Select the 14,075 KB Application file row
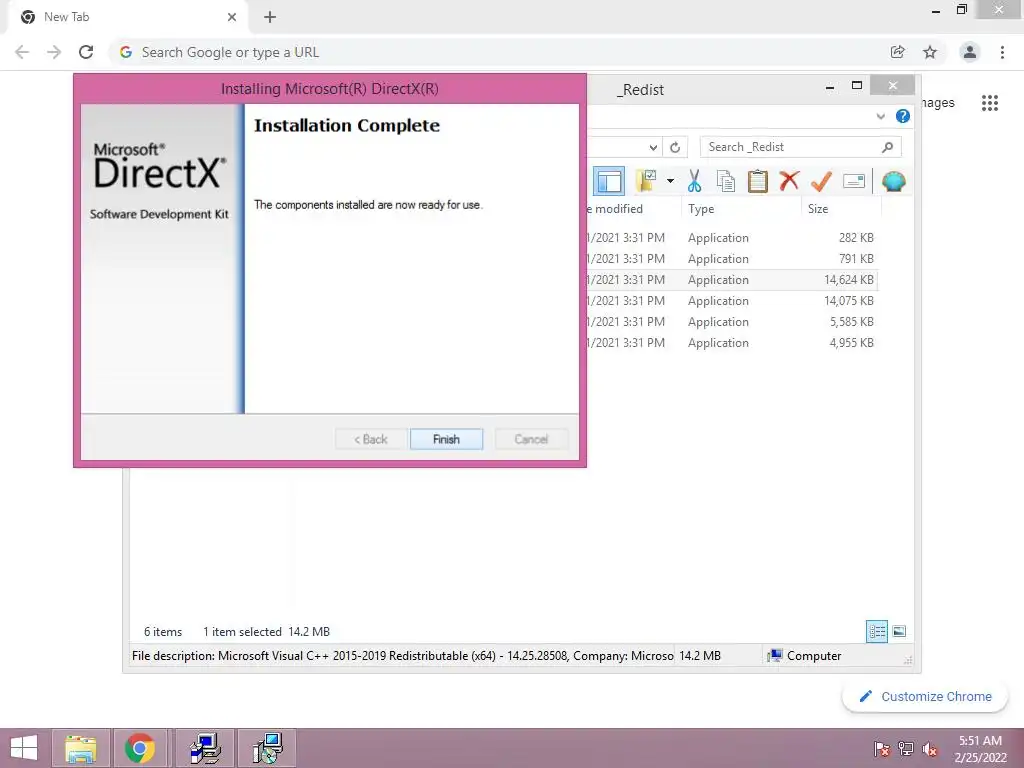Viewport: 1024px width, 768px height. [731, 300]
